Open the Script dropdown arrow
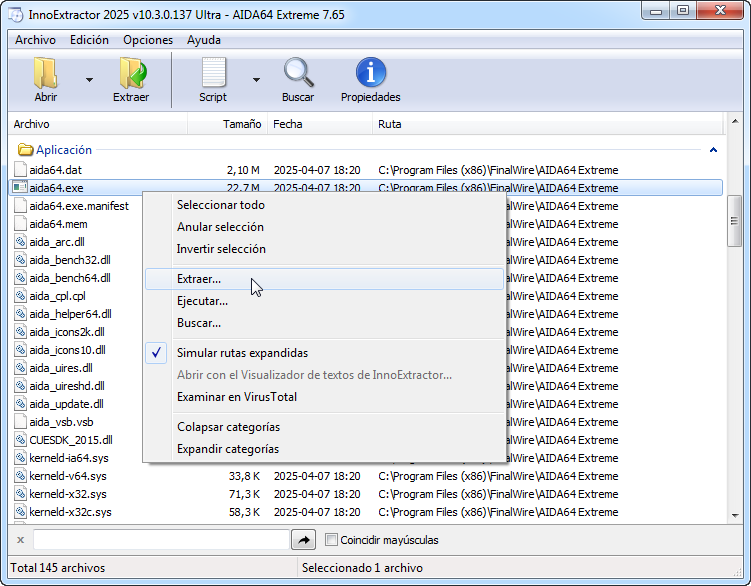This screenshot has height=586, width=751. point(256,80)
